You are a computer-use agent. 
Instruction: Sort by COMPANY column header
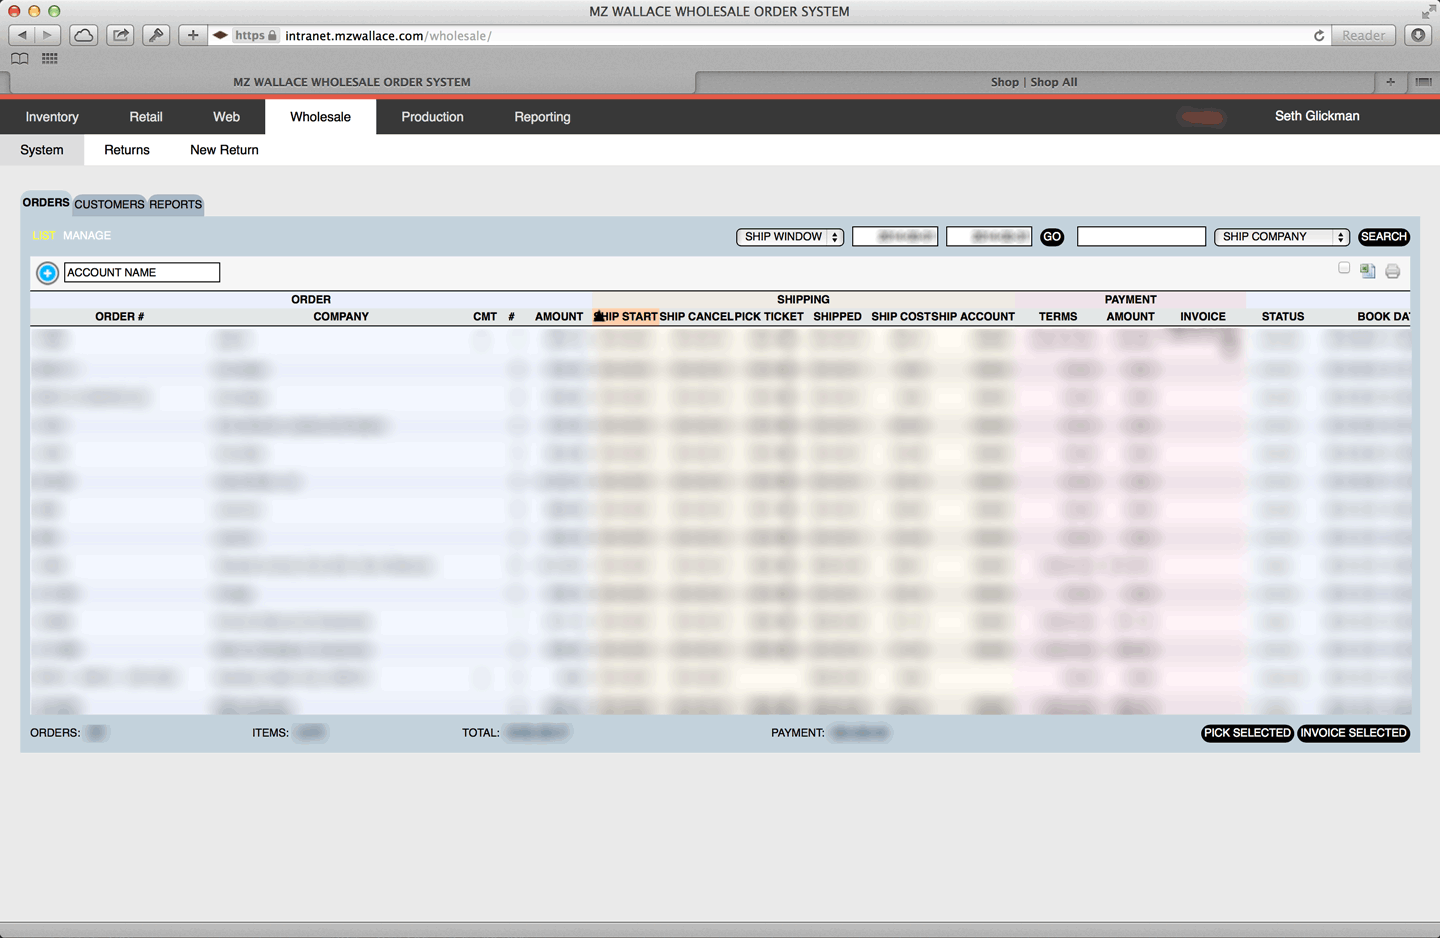tap(341, 317)
